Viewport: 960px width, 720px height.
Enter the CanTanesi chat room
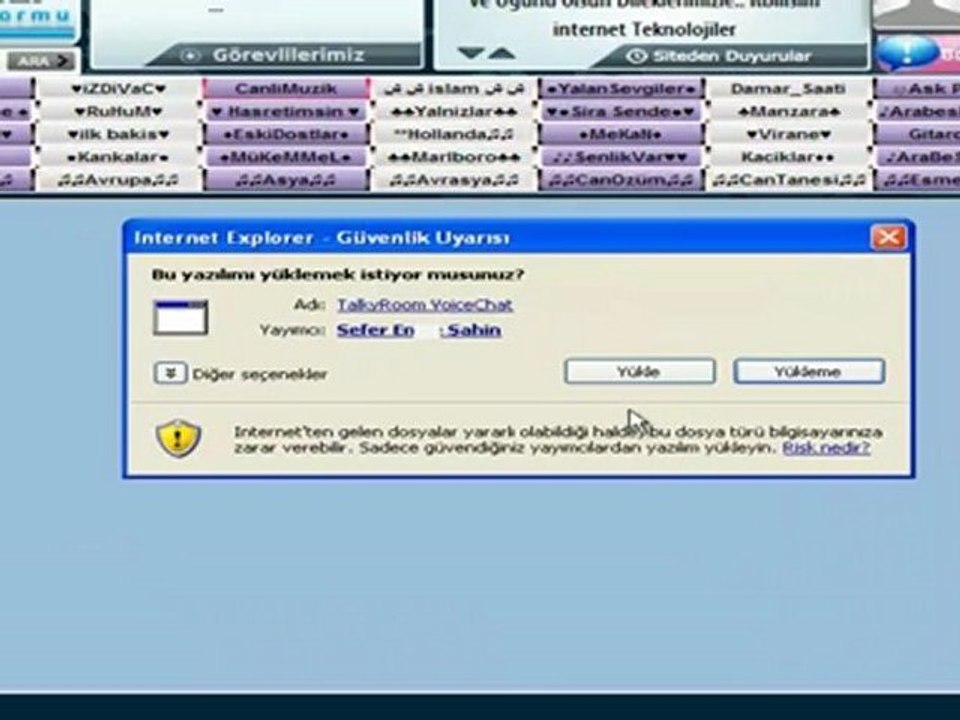tap(789, 180)
